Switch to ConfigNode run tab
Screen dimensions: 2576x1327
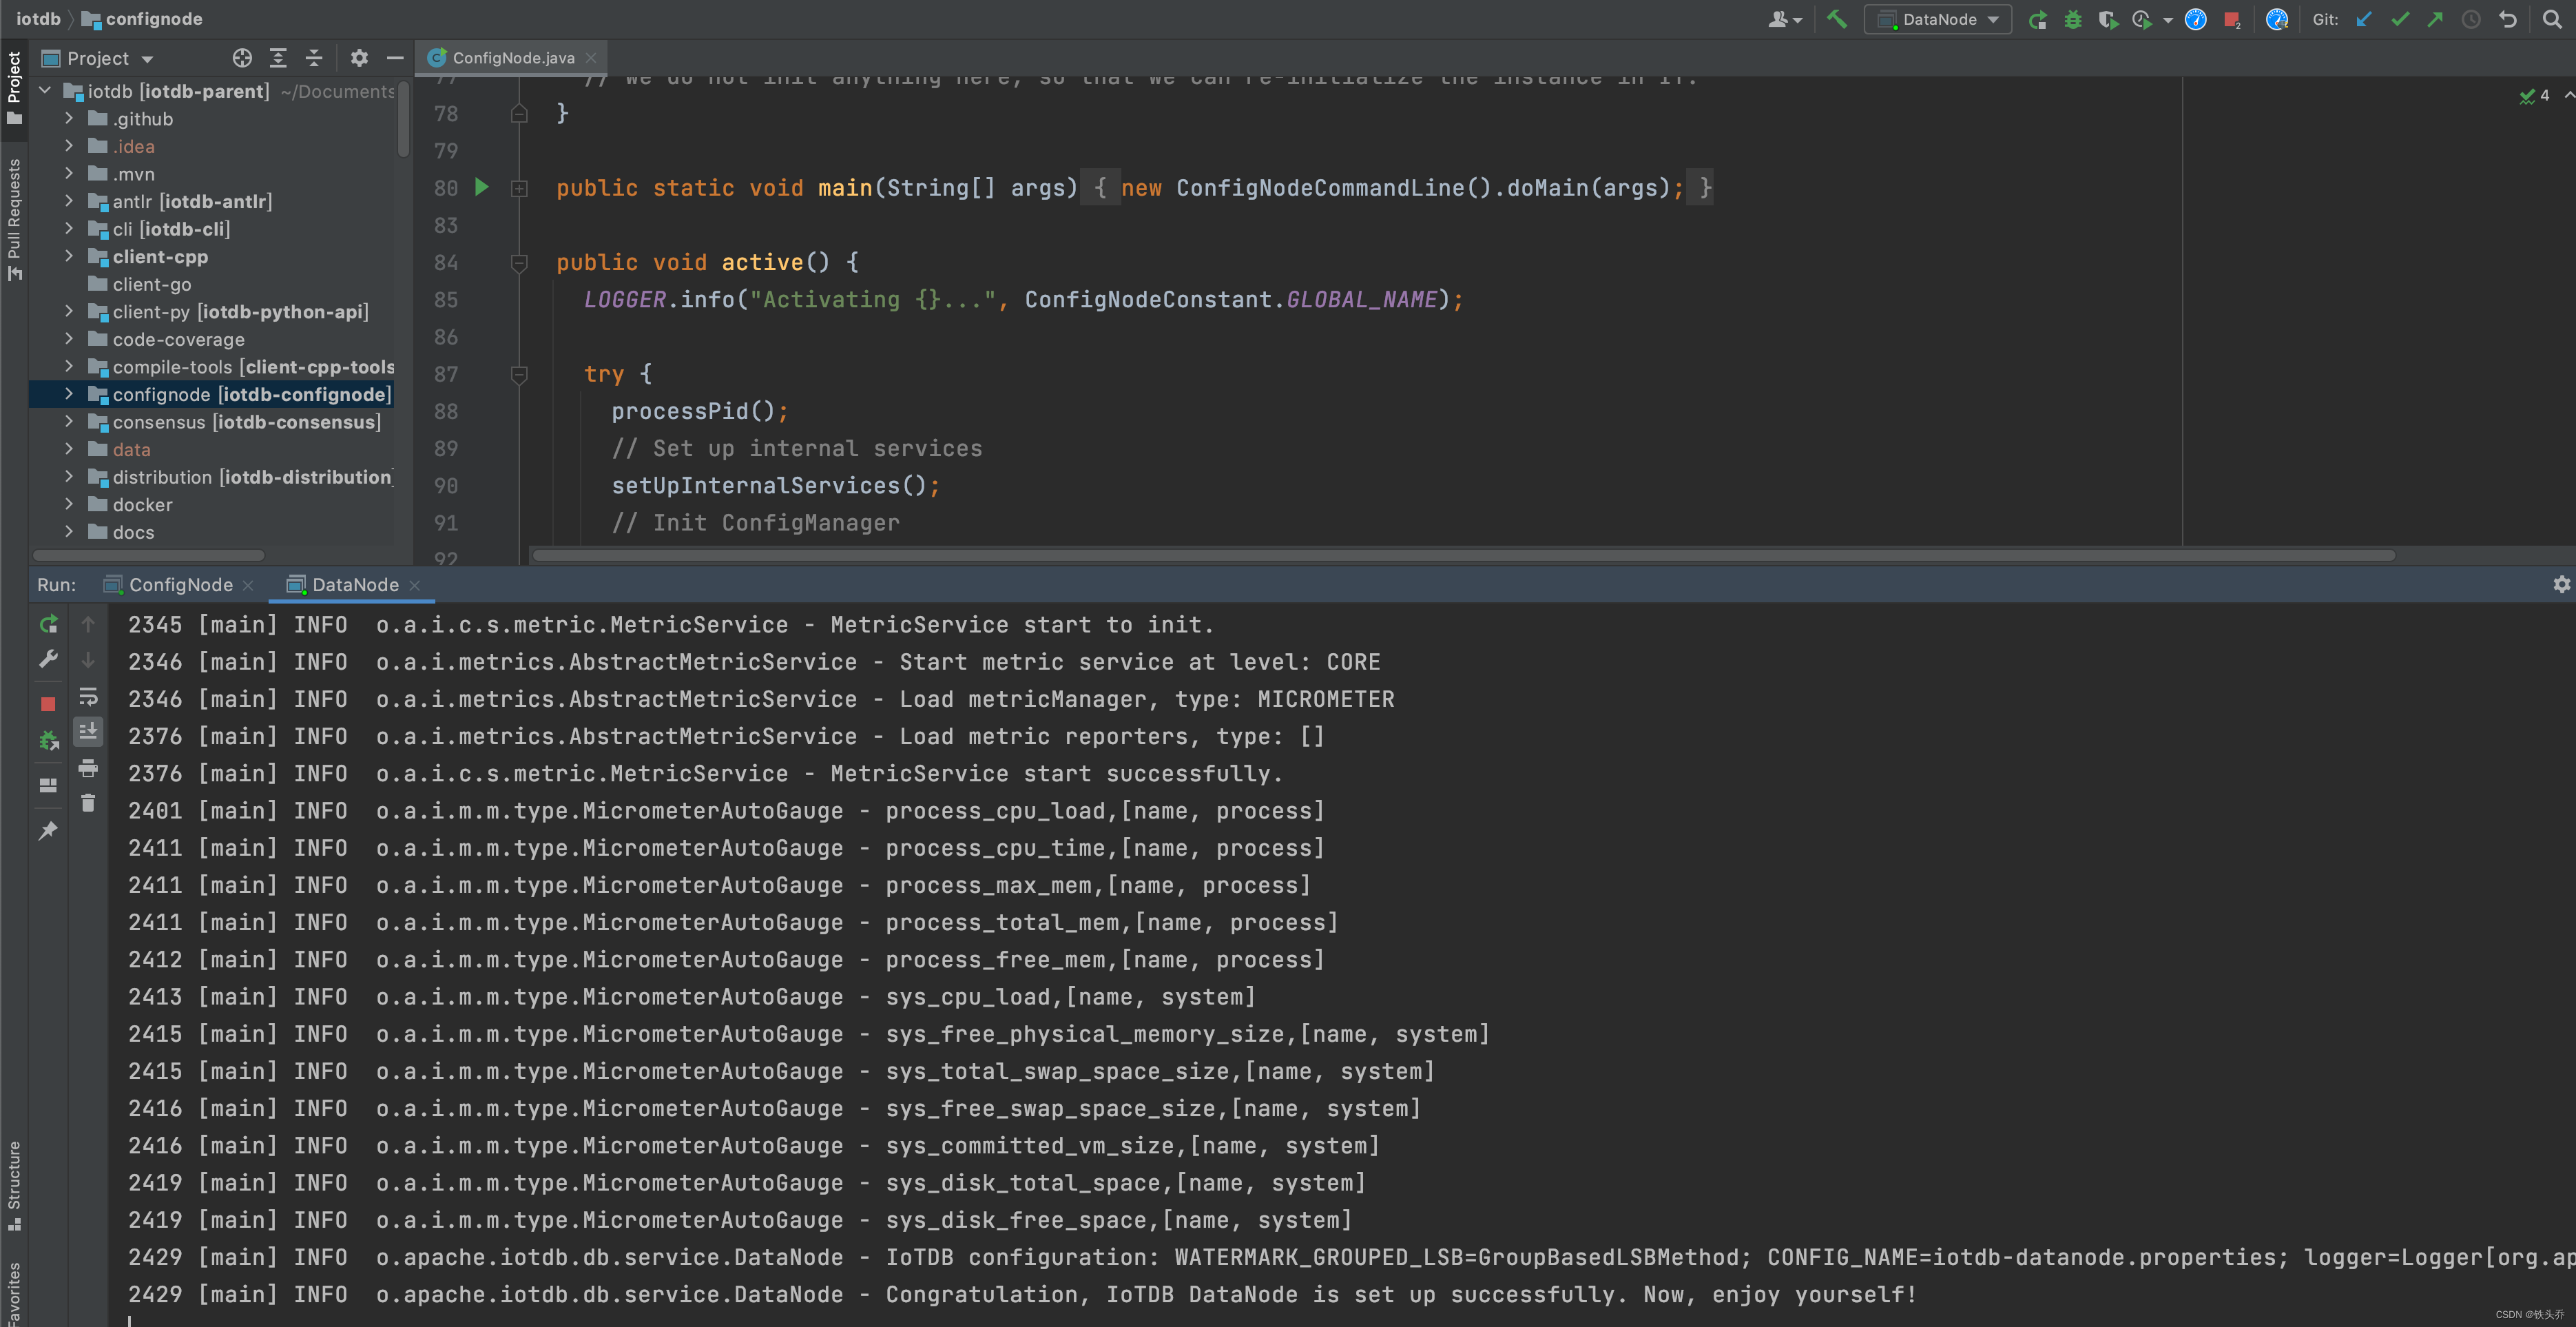[180, 585]
